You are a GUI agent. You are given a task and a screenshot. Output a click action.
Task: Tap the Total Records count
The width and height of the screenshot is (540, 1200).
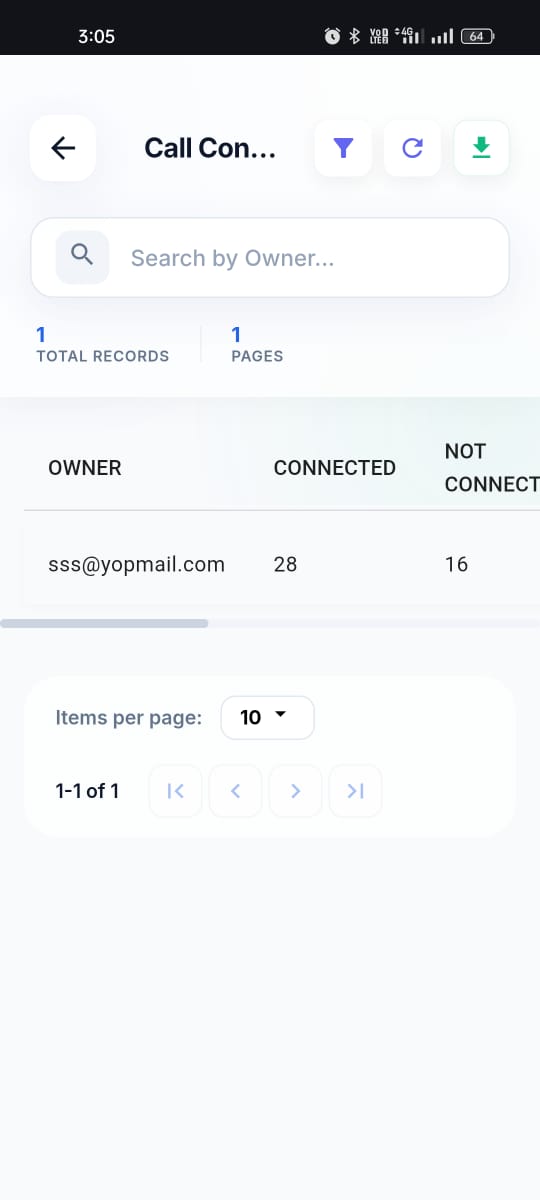(x=41, y=335)
